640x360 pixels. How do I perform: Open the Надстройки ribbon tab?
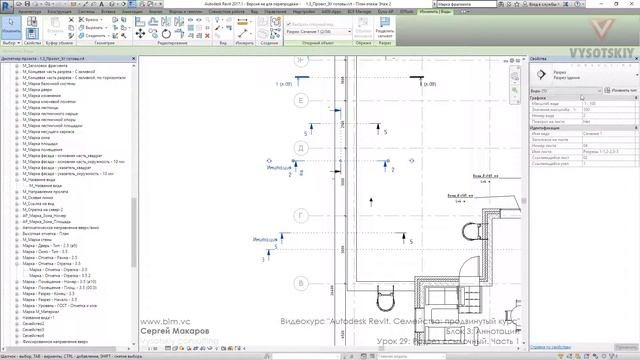(x=304, y=11)
